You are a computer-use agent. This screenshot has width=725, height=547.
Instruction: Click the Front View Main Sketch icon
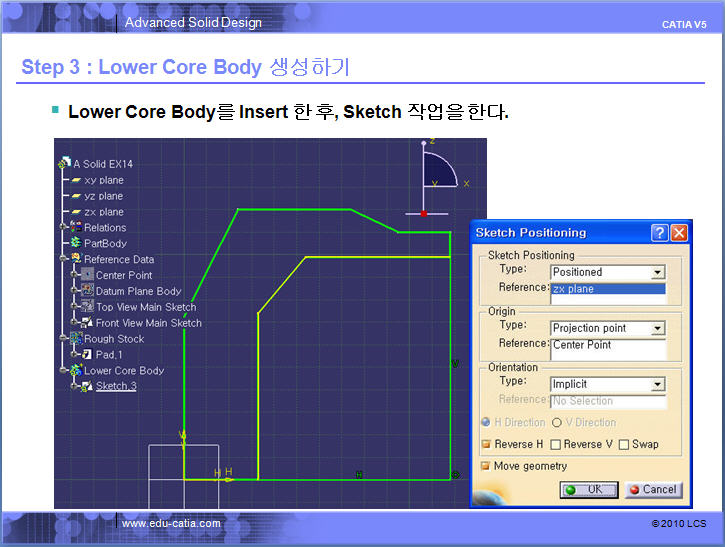click(87, 322)
